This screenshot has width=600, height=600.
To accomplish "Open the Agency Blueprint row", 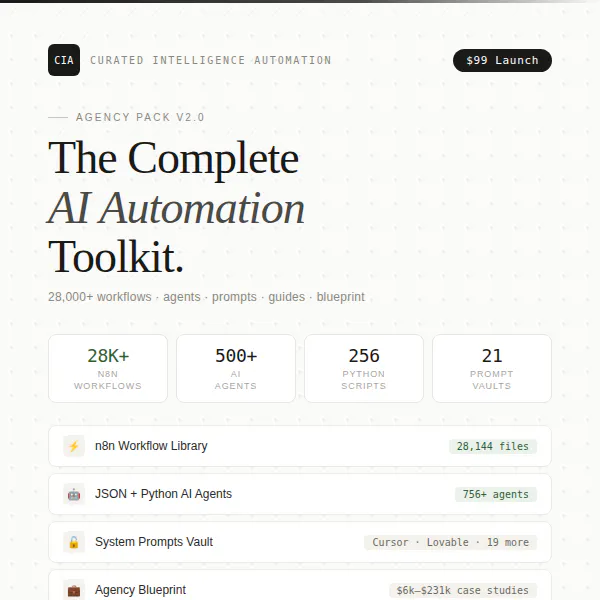I will pos(300,585).
